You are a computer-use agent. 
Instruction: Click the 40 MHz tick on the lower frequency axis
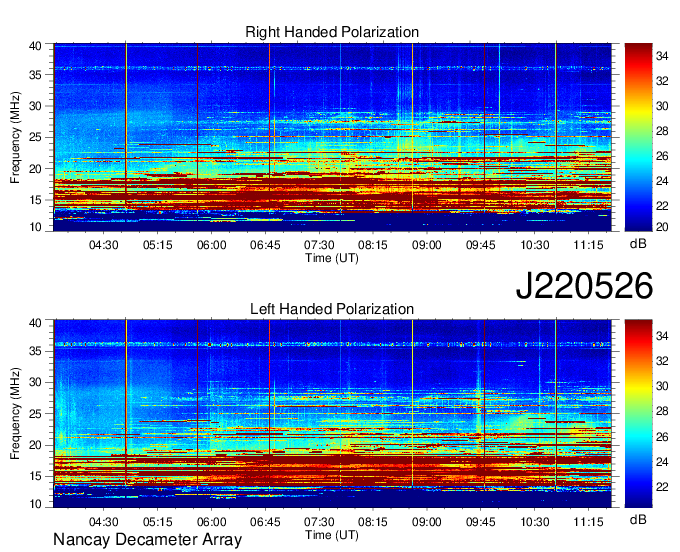tap(36, 323)
